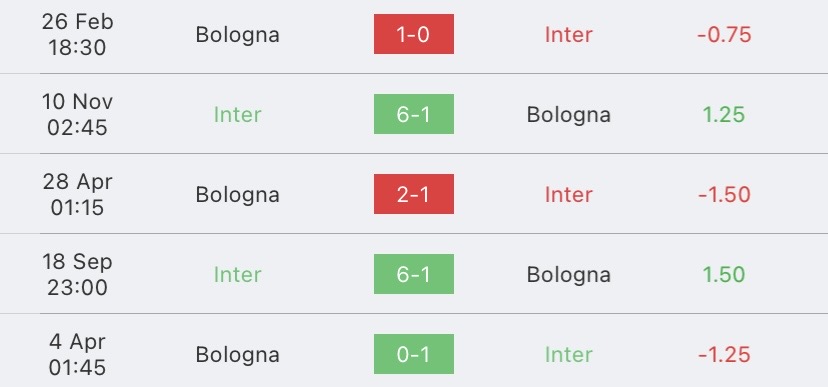This screenshot has width=828, height=387.
Task: Select green Inter in the 18 Sep match
Action: click(x=237, y=275)
